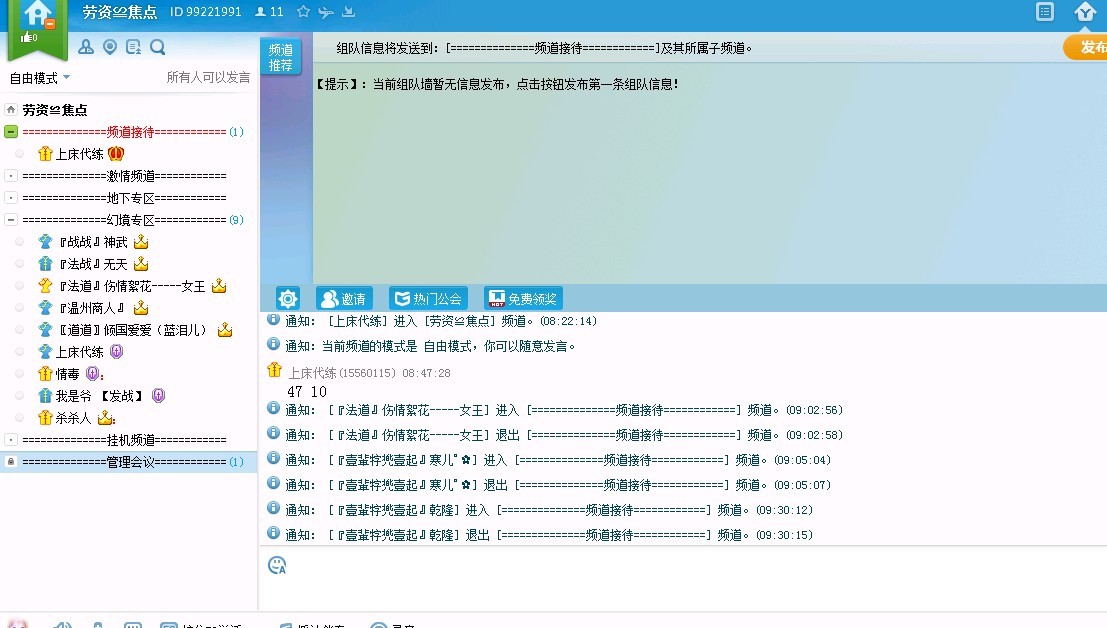Click the airplane icon in the title bar

[x=324, y=11]
